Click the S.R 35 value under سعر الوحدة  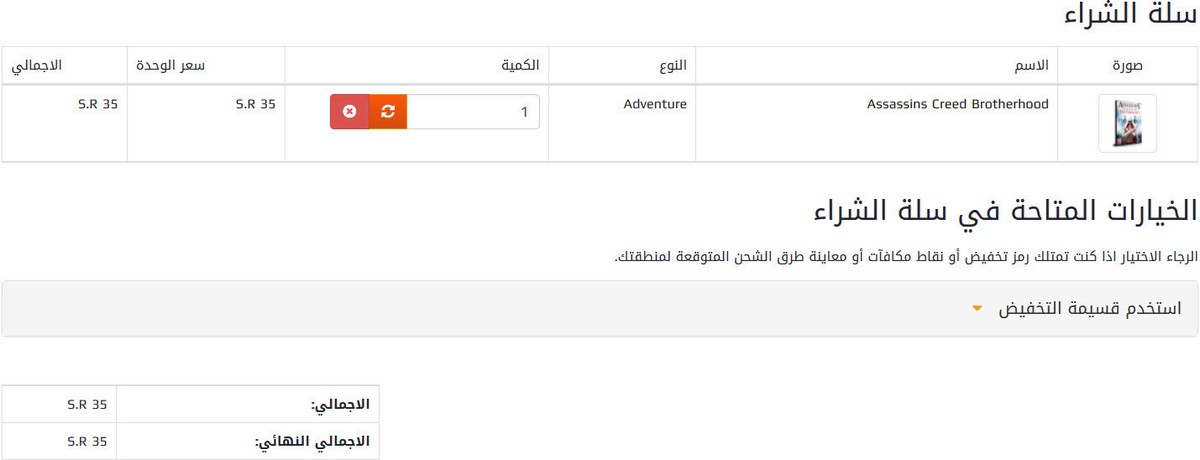(255, 103)
